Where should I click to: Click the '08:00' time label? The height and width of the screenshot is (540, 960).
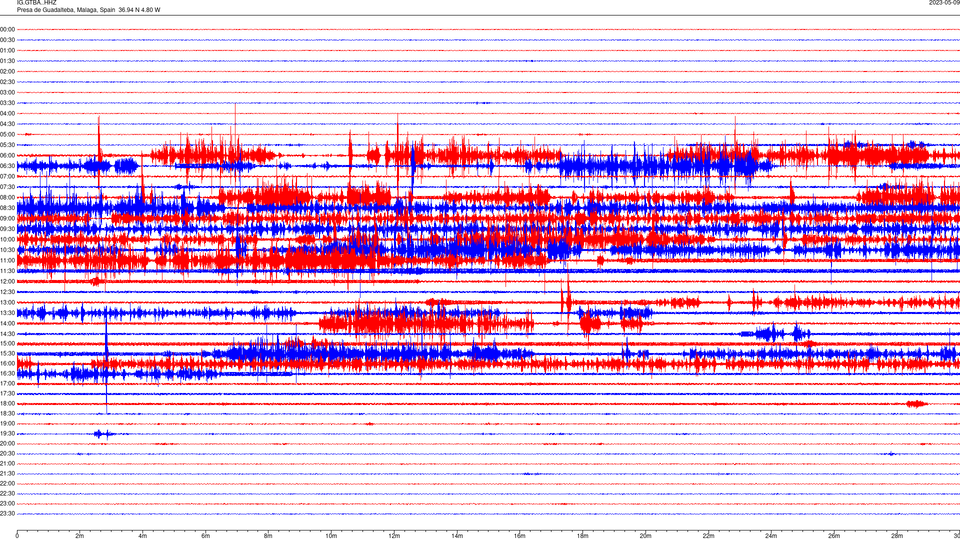[7, 198]
